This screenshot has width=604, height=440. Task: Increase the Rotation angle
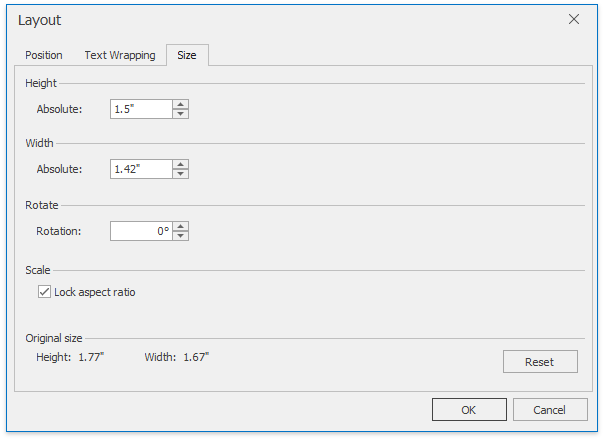click(180, 226)
